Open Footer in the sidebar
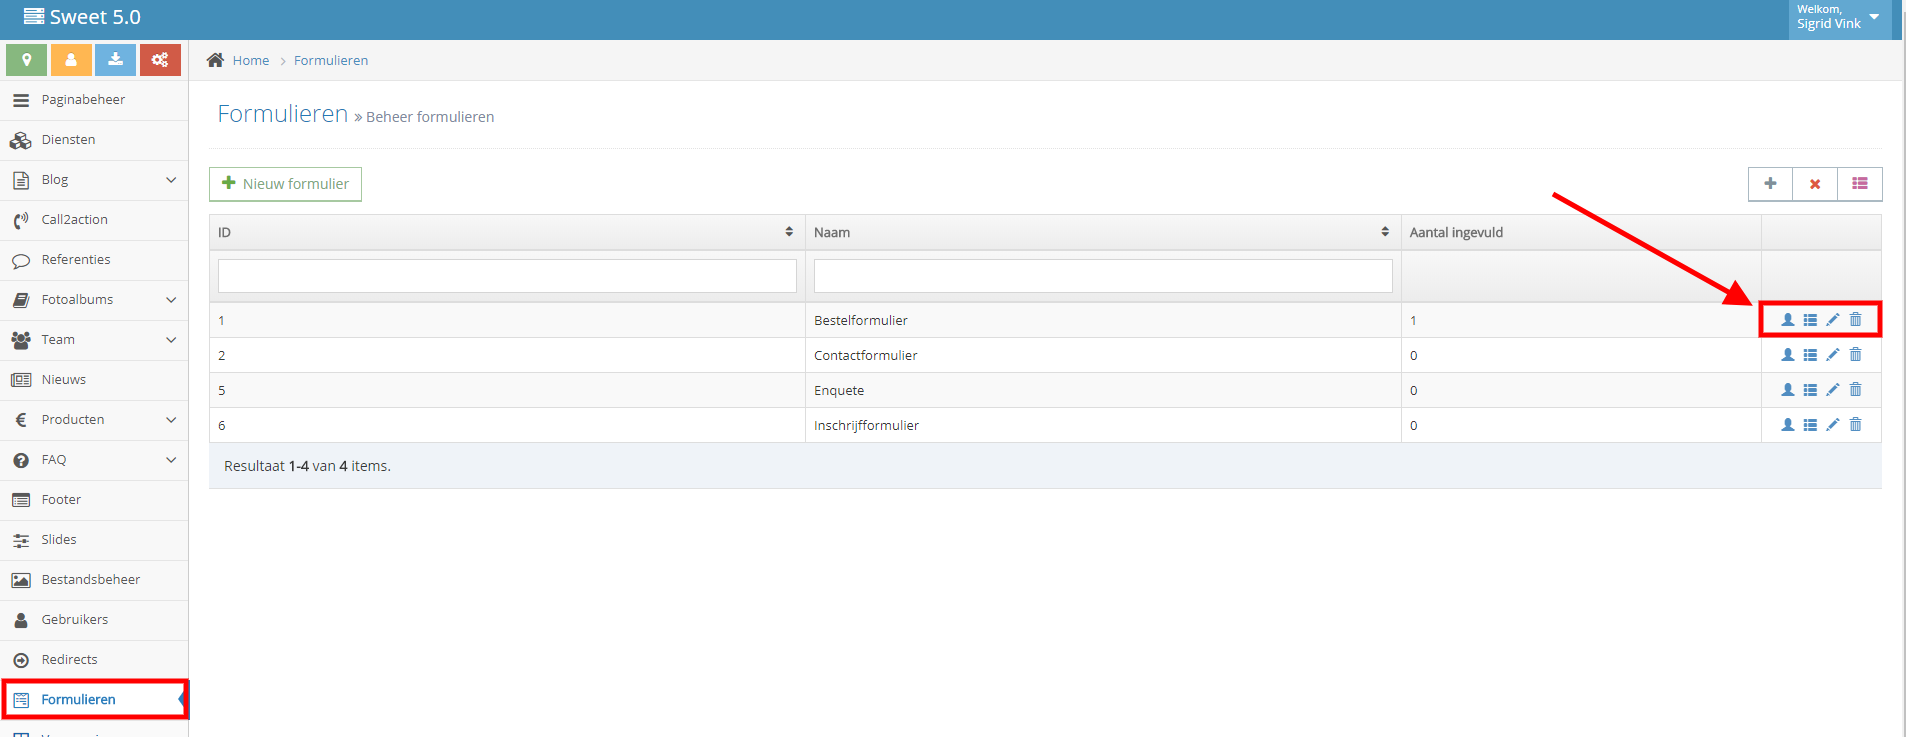This screenshot has width=1906, height=737. click(x=94, y=500)
